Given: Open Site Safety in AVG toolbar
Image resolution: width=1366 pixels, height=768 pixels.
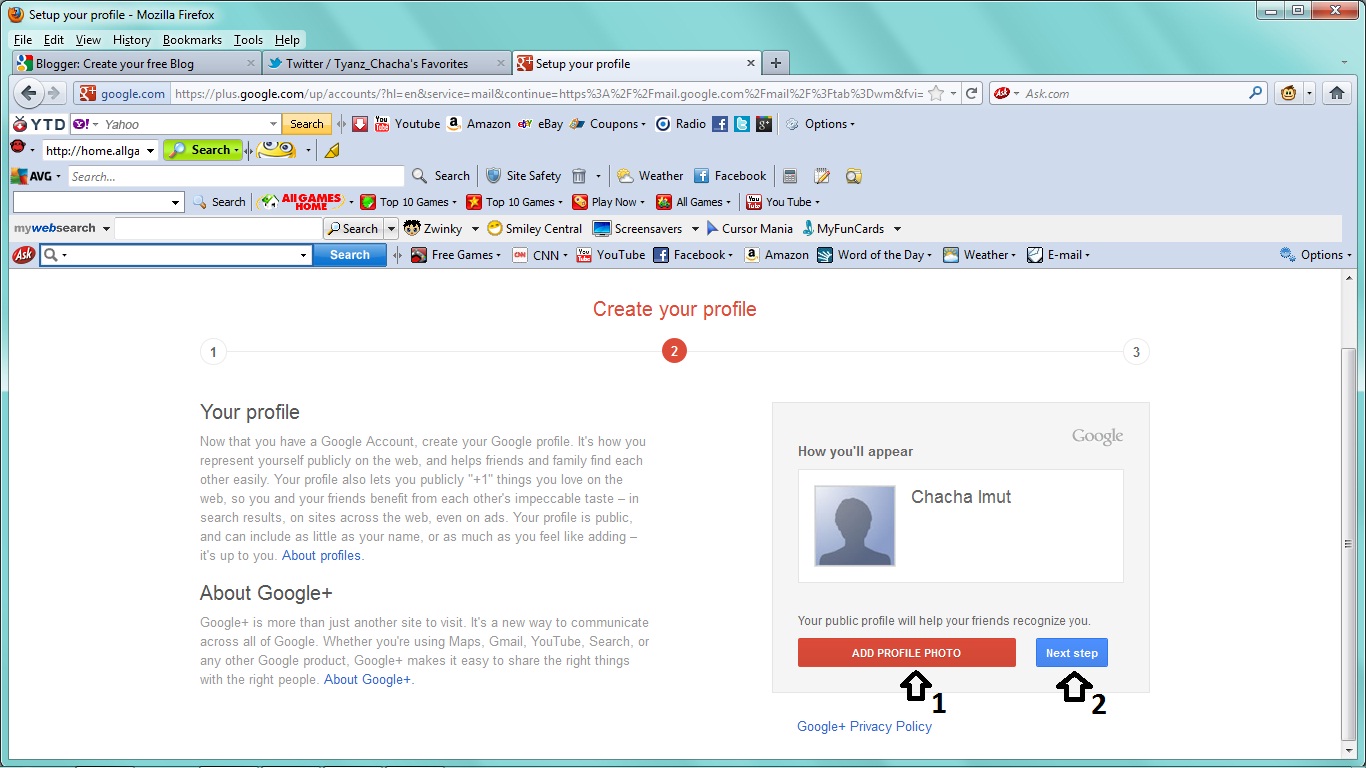Looking at the screenshot, I should (x=523, y=176).
